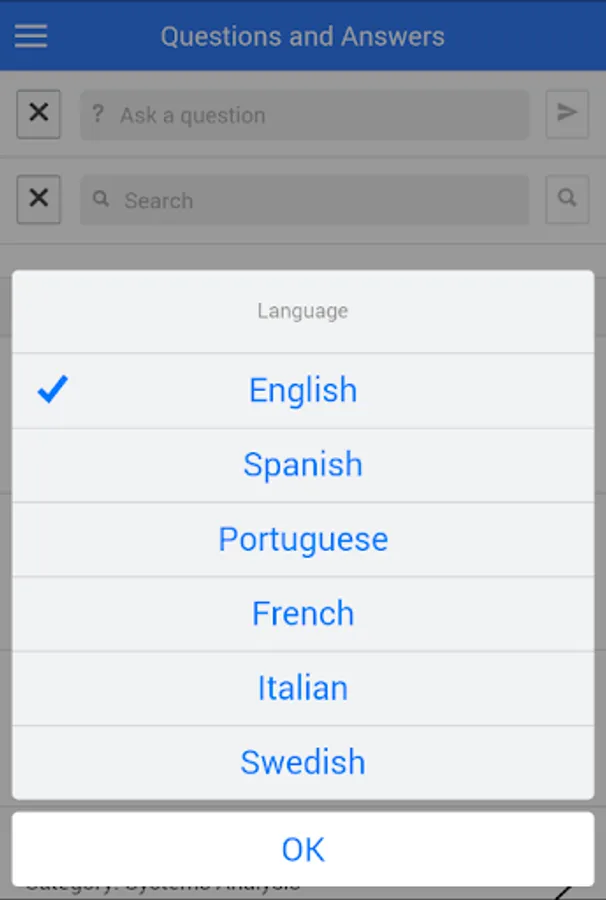The width and height of the screenshot is (606, 900).
Task: Tap the Category: Systems Analysis text
Action: click(x=160, y=887)
